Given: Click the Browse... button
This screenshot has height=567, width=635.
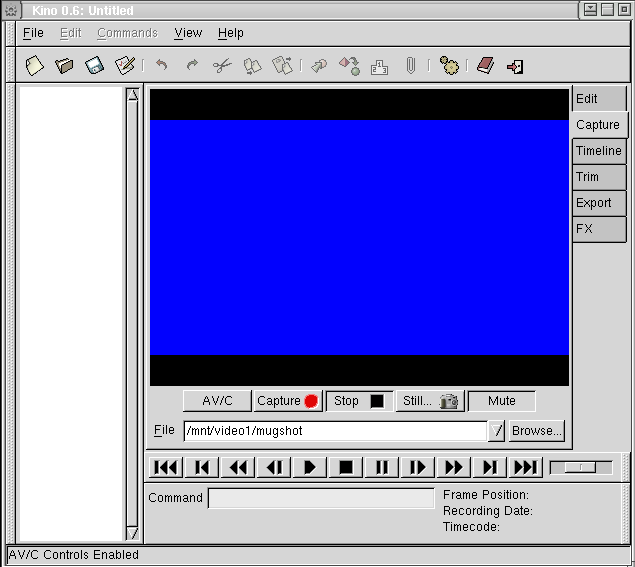Looking at the screenshot, I should pyautogui.click(x=537, y=431).
